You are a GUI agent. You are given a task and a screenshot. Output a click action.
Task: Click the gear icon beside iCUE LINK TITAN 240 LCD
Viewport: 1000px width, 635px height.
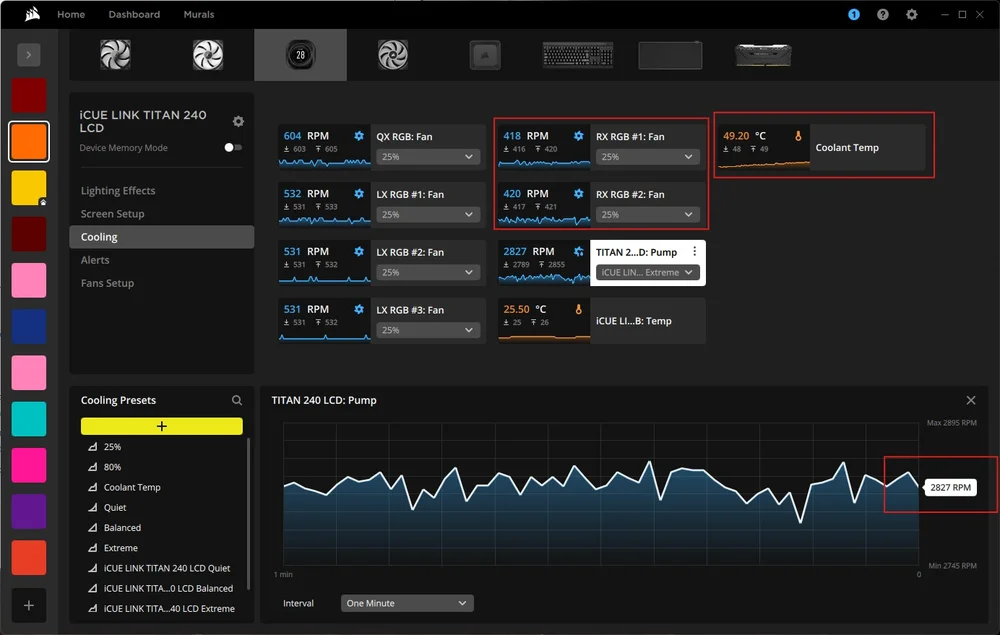(x=238, y=121)
